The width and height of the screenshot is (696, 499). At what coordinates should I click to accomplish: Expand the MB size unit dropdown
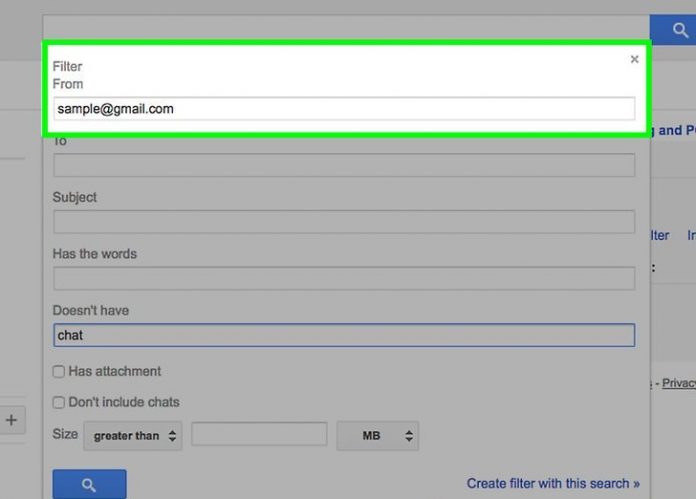377,435
